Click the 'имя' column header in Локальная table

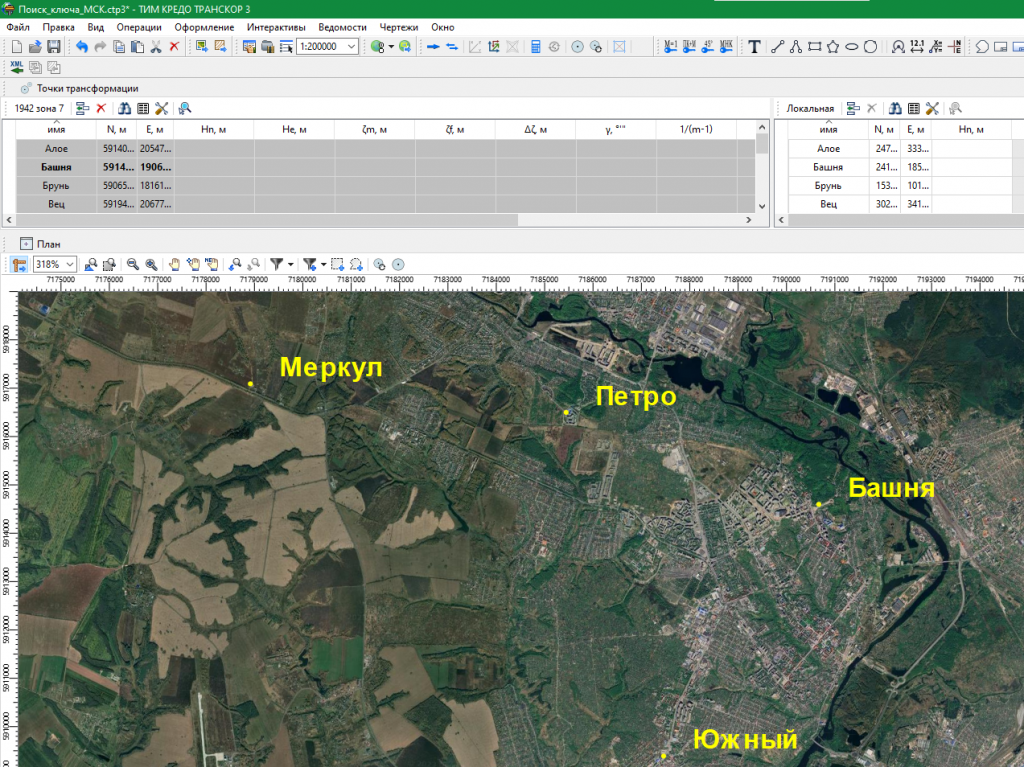coord(828,130)
